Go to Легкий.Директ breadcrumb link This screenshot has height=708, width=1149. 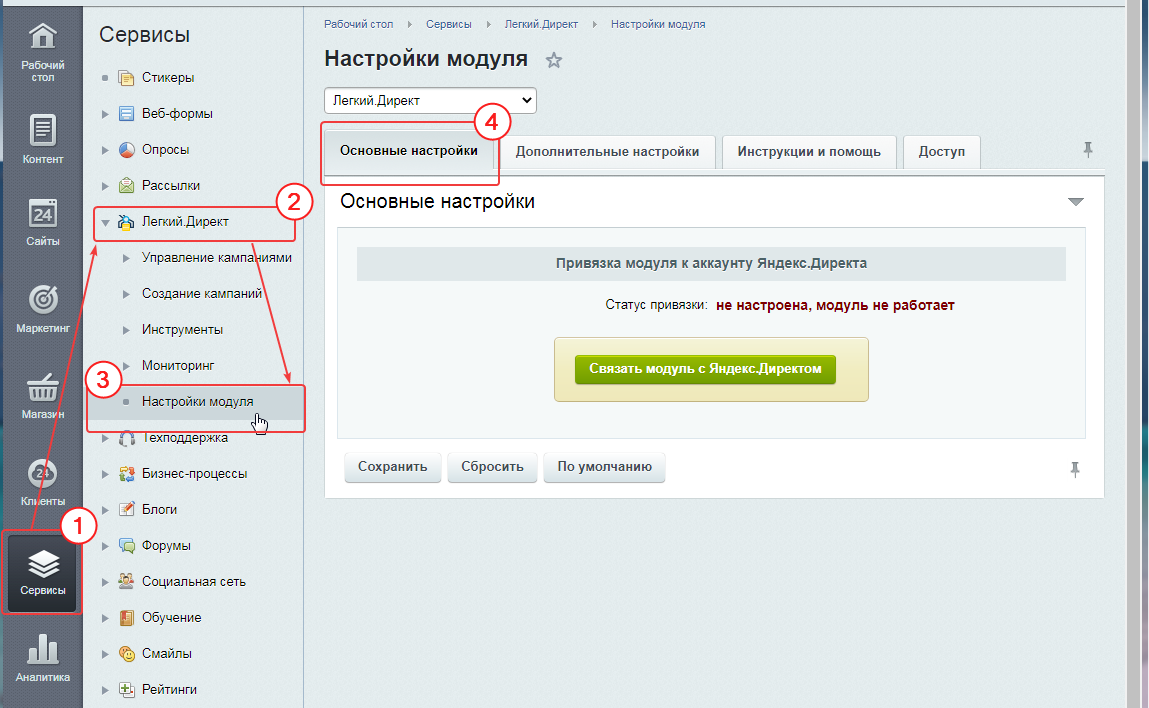click(x=541, y=24)
